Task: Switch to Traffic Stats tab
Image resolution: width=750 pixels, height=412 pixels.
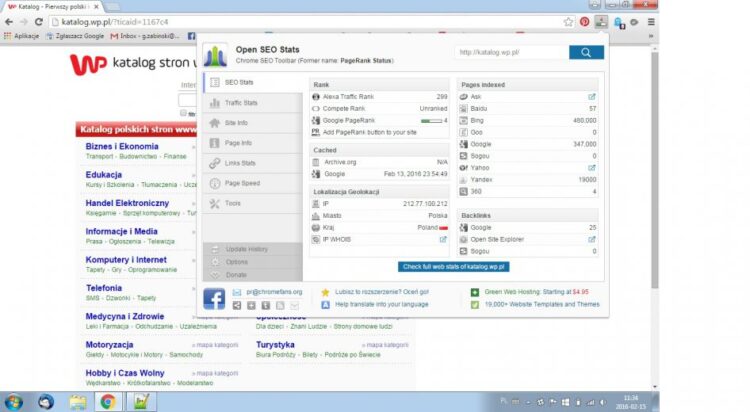Action: [253, 103]
